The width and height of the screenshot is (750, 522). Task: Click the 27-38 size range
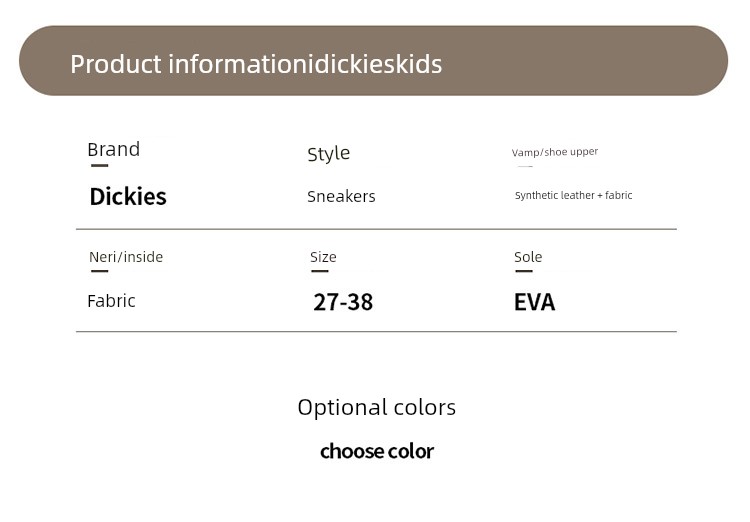[x=343, y=302]
